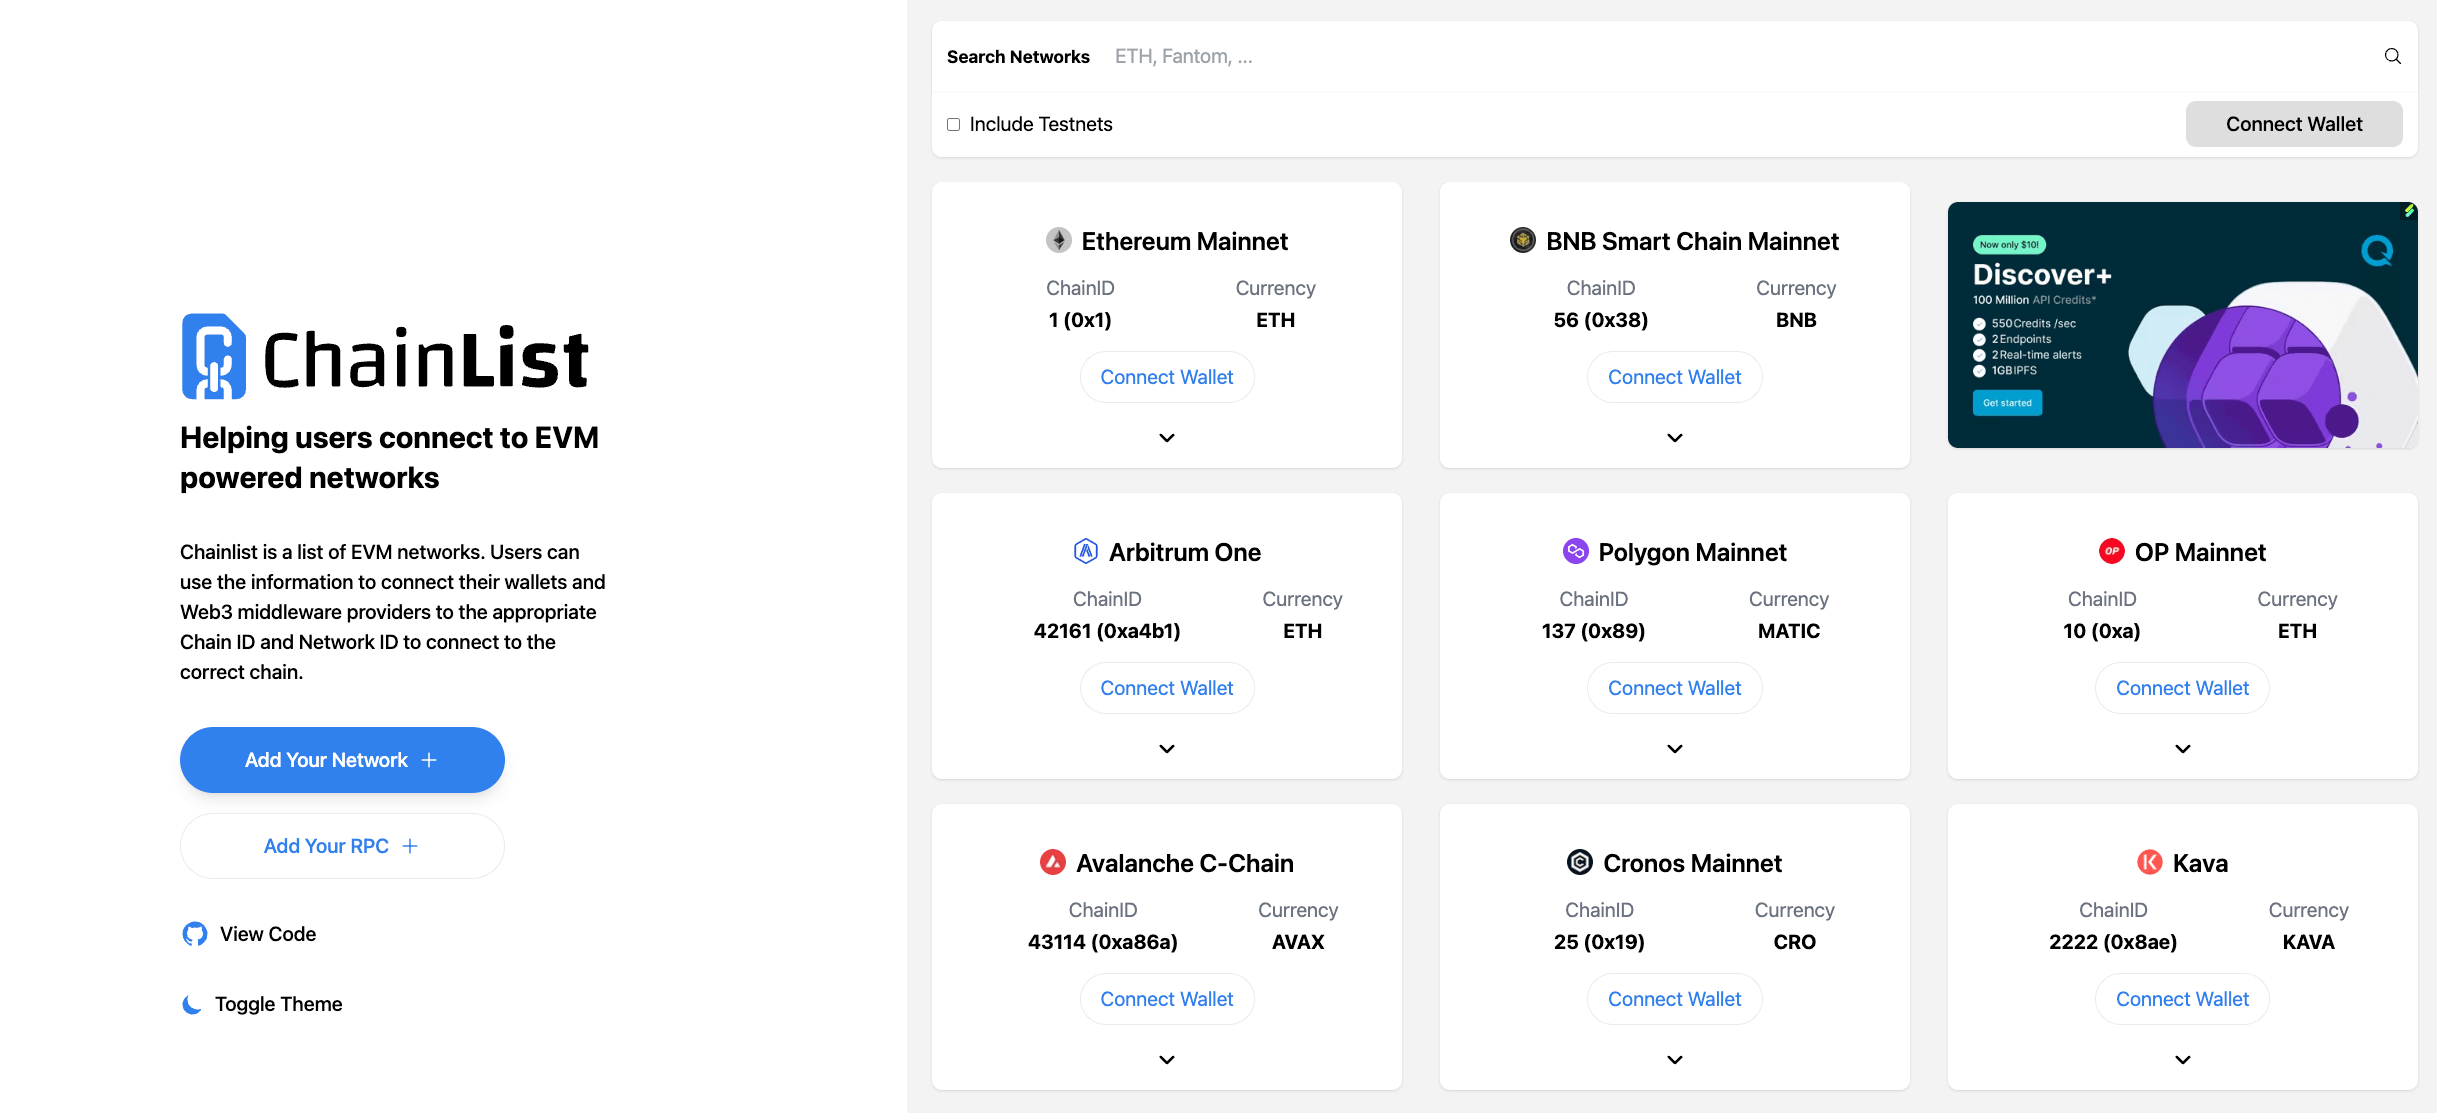Click the Kava logo icon
The width and height of the screenshot is (2437, 1113).
point(2149,862)
